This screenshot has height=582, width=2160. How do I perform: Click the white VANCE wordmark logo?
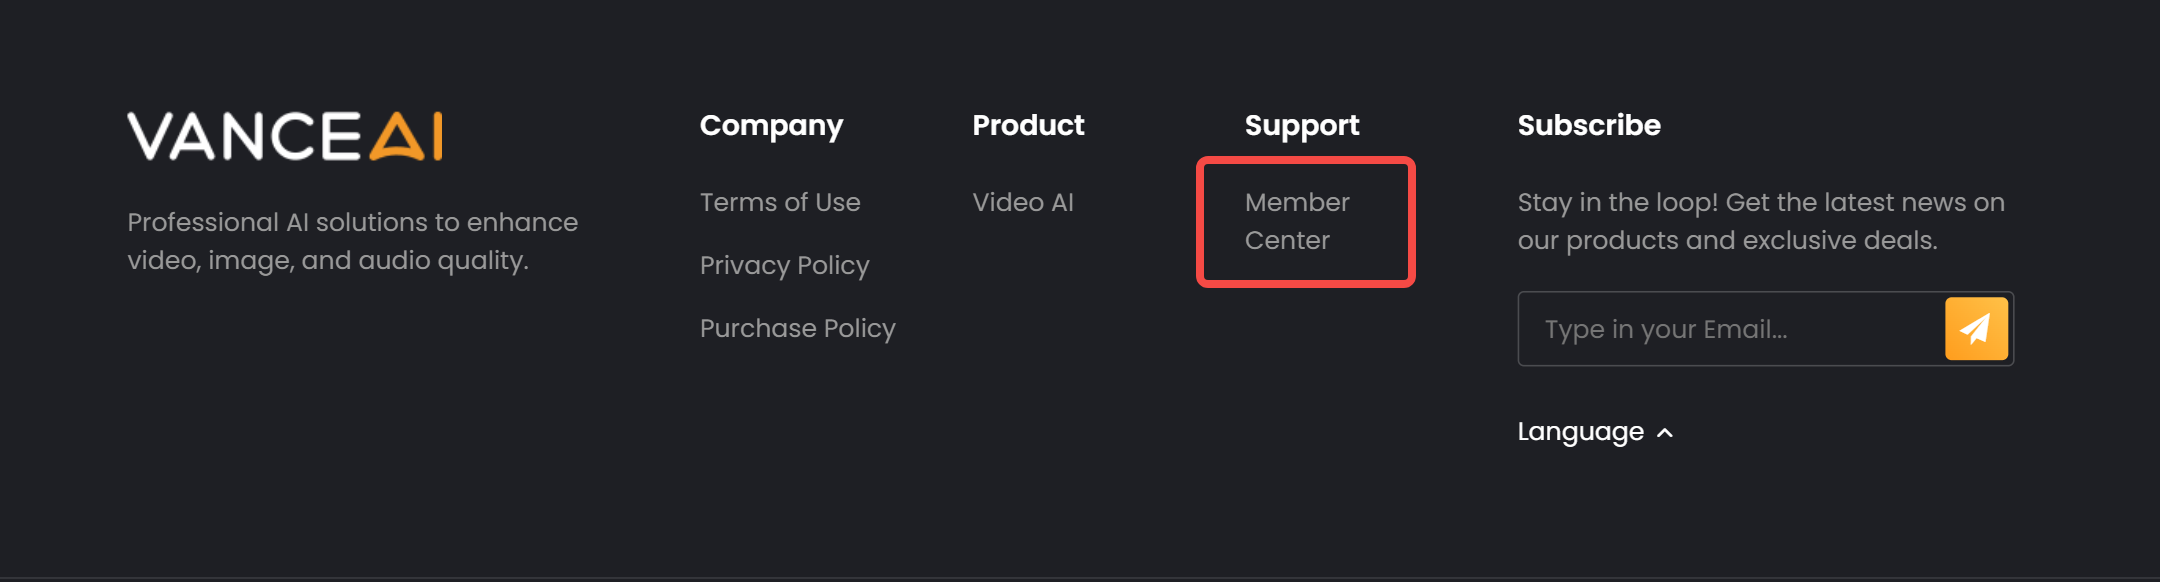tap(244, 136)
